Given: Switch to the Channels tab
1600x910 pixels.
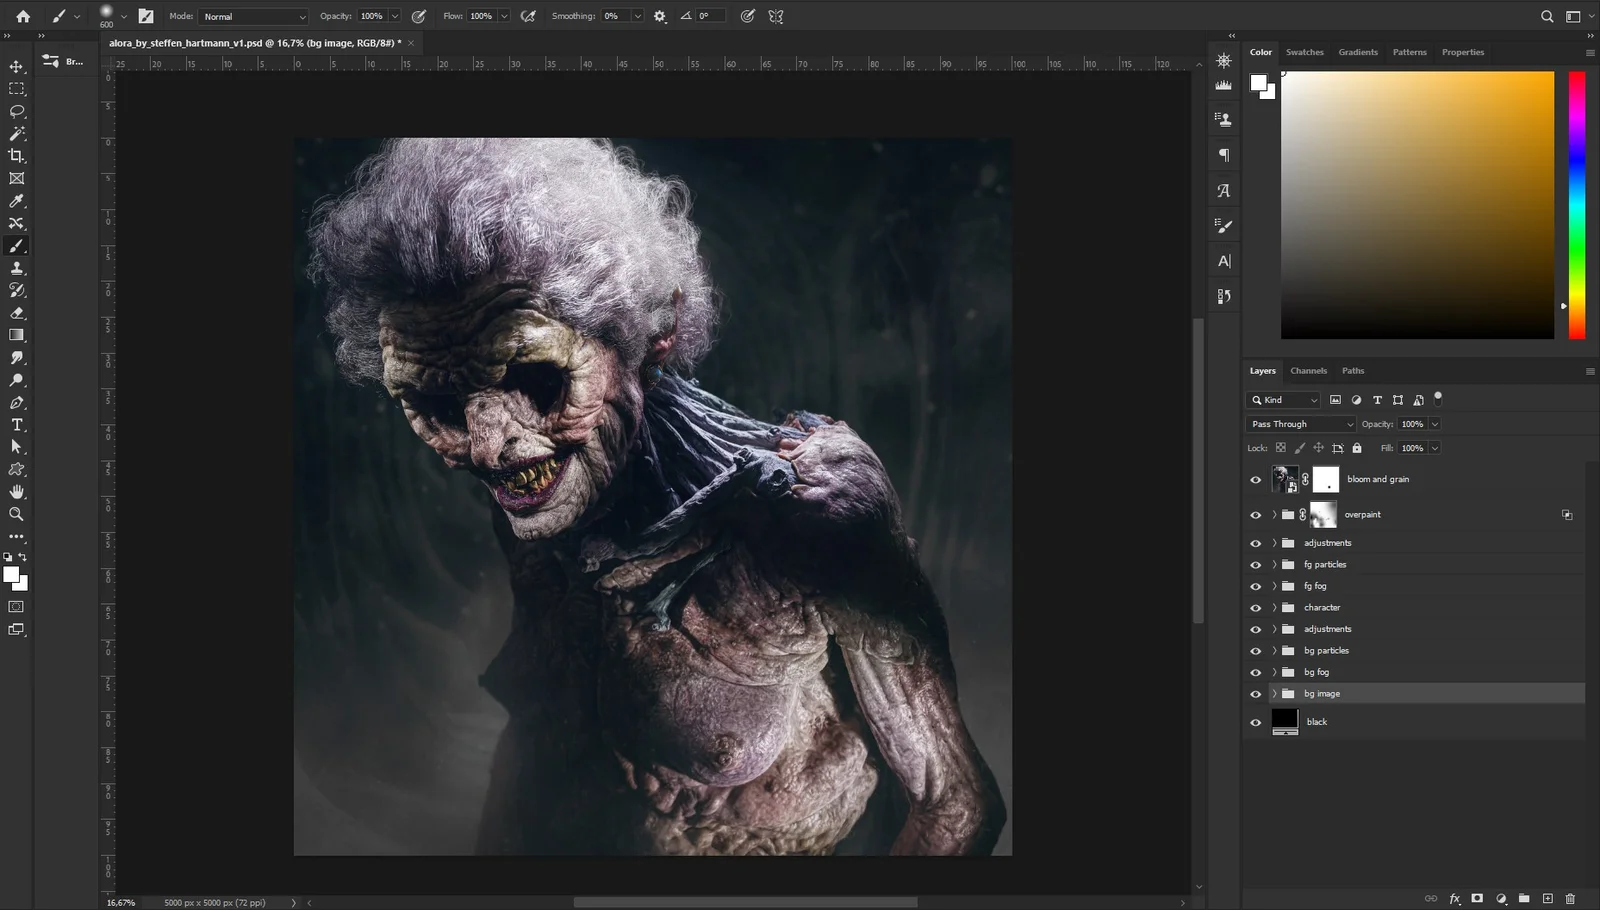Looking at the screenshot, I should pos(1308,370).
